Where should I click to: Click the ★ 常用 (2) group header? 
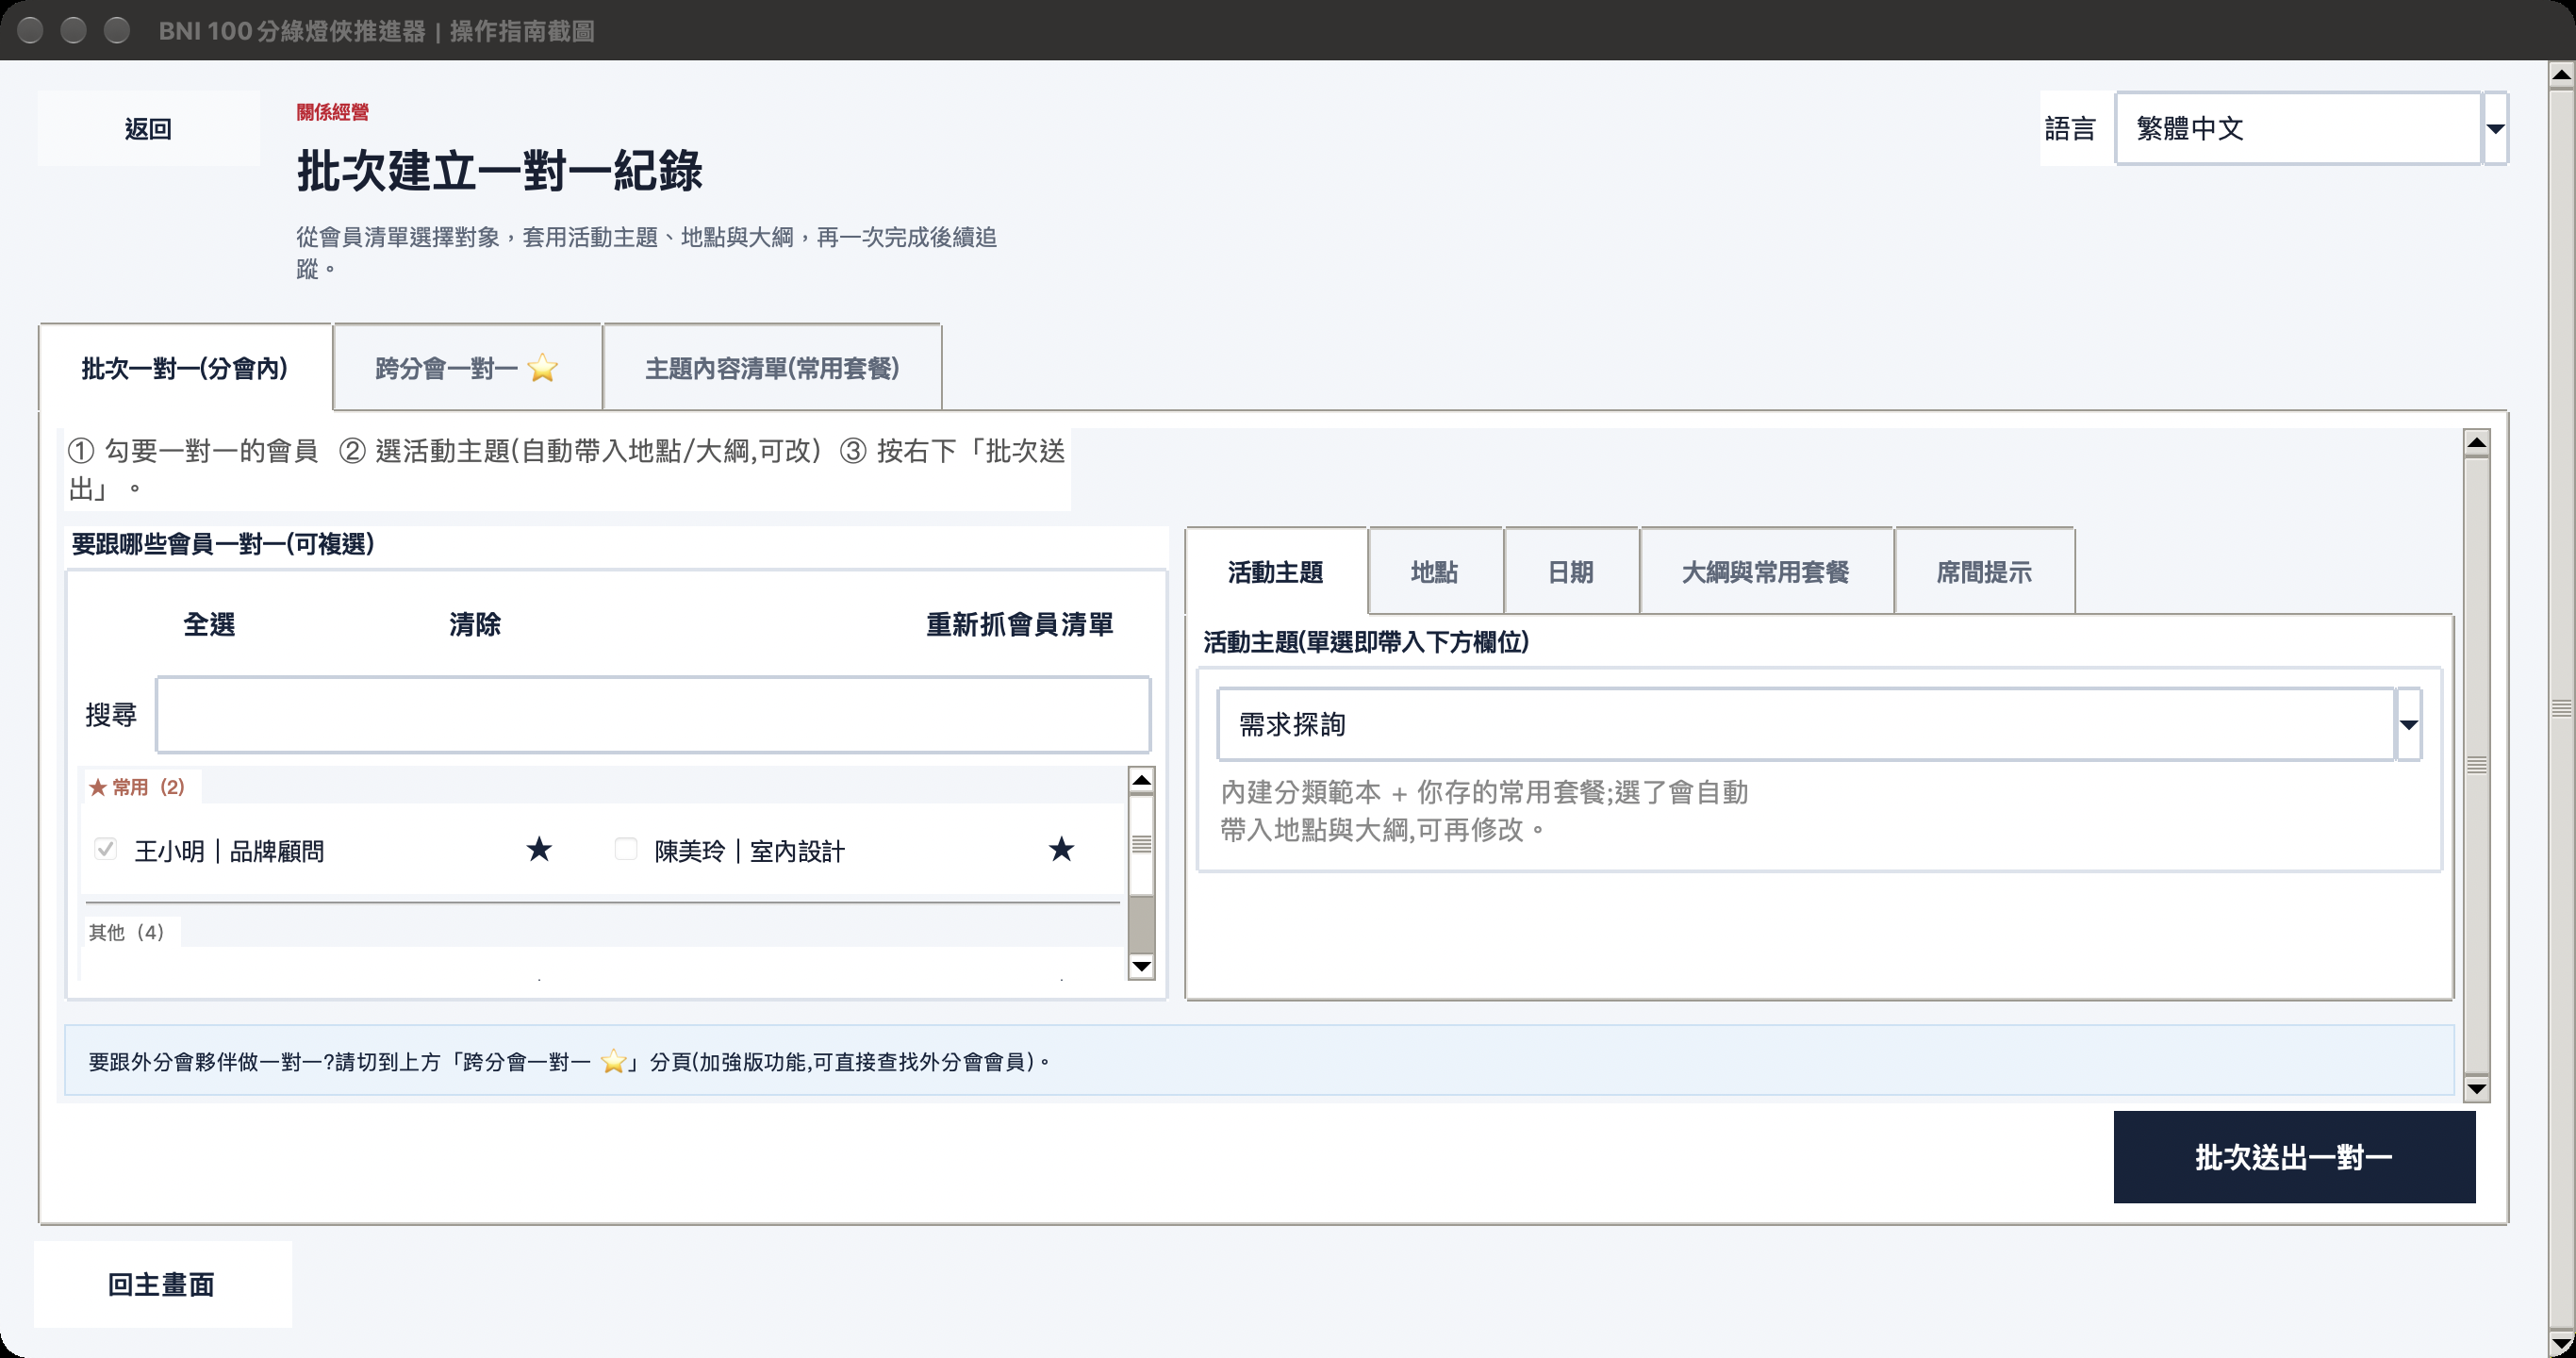click(x=137, y=787)
